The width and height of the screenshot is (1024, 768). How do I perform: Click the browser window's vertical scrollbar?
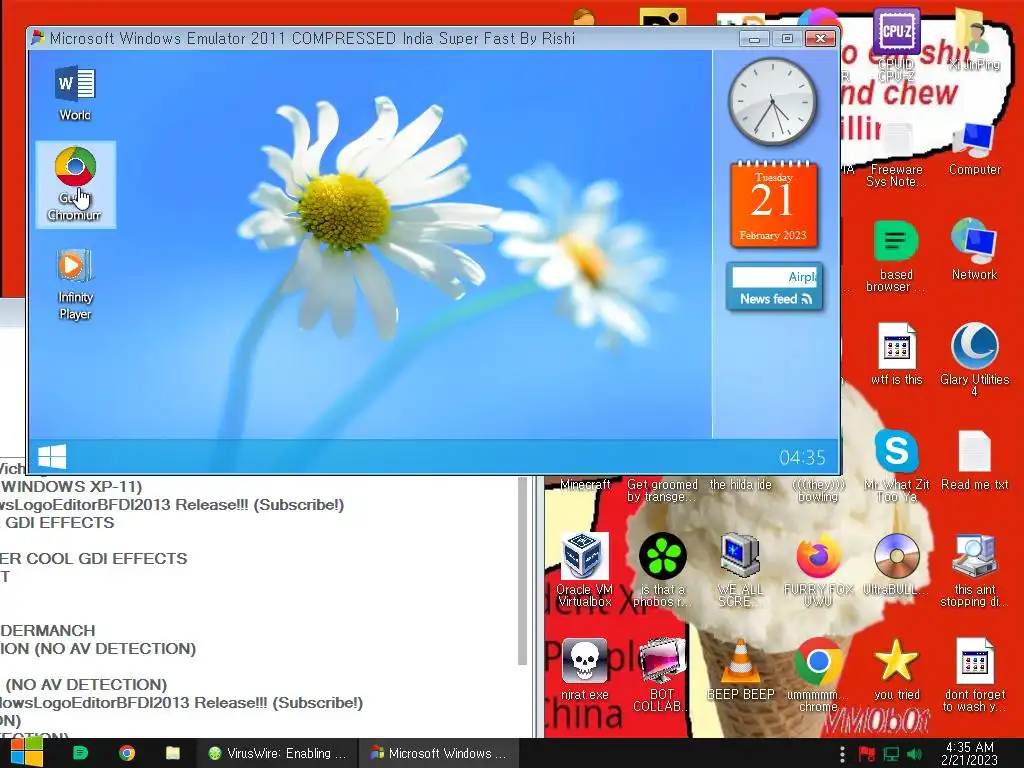click(522, 571)
